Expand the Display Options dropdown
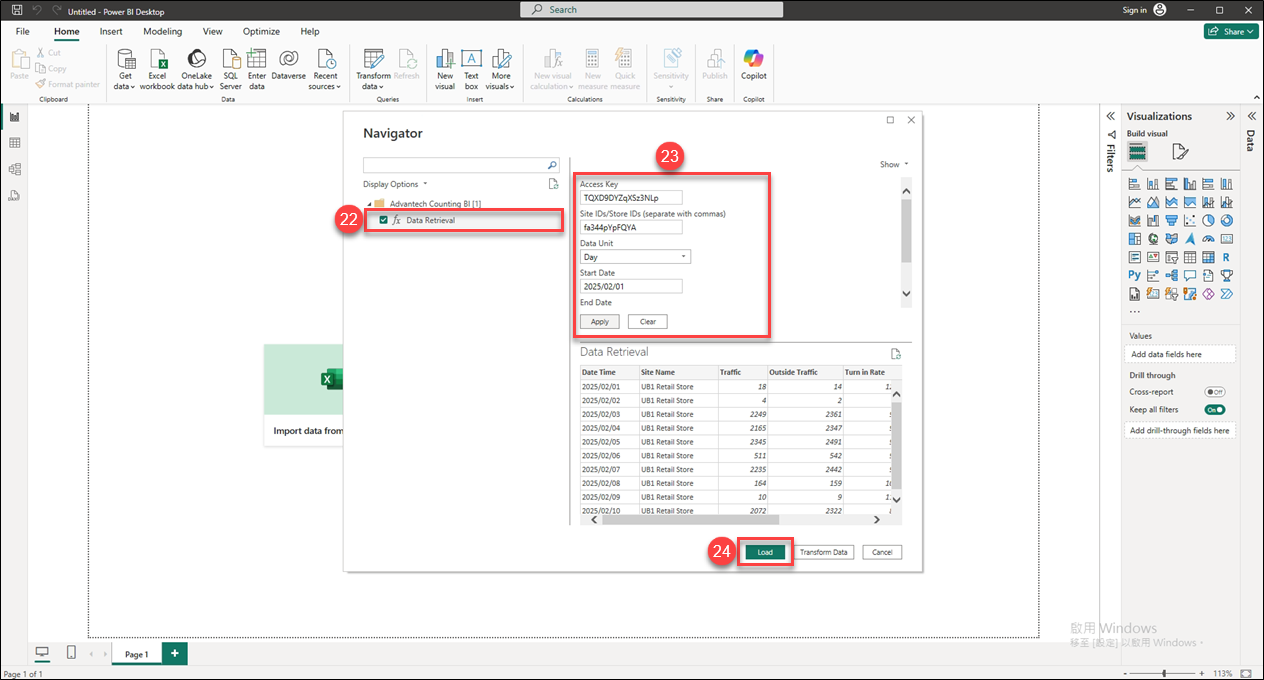 [x=395, y=184]
